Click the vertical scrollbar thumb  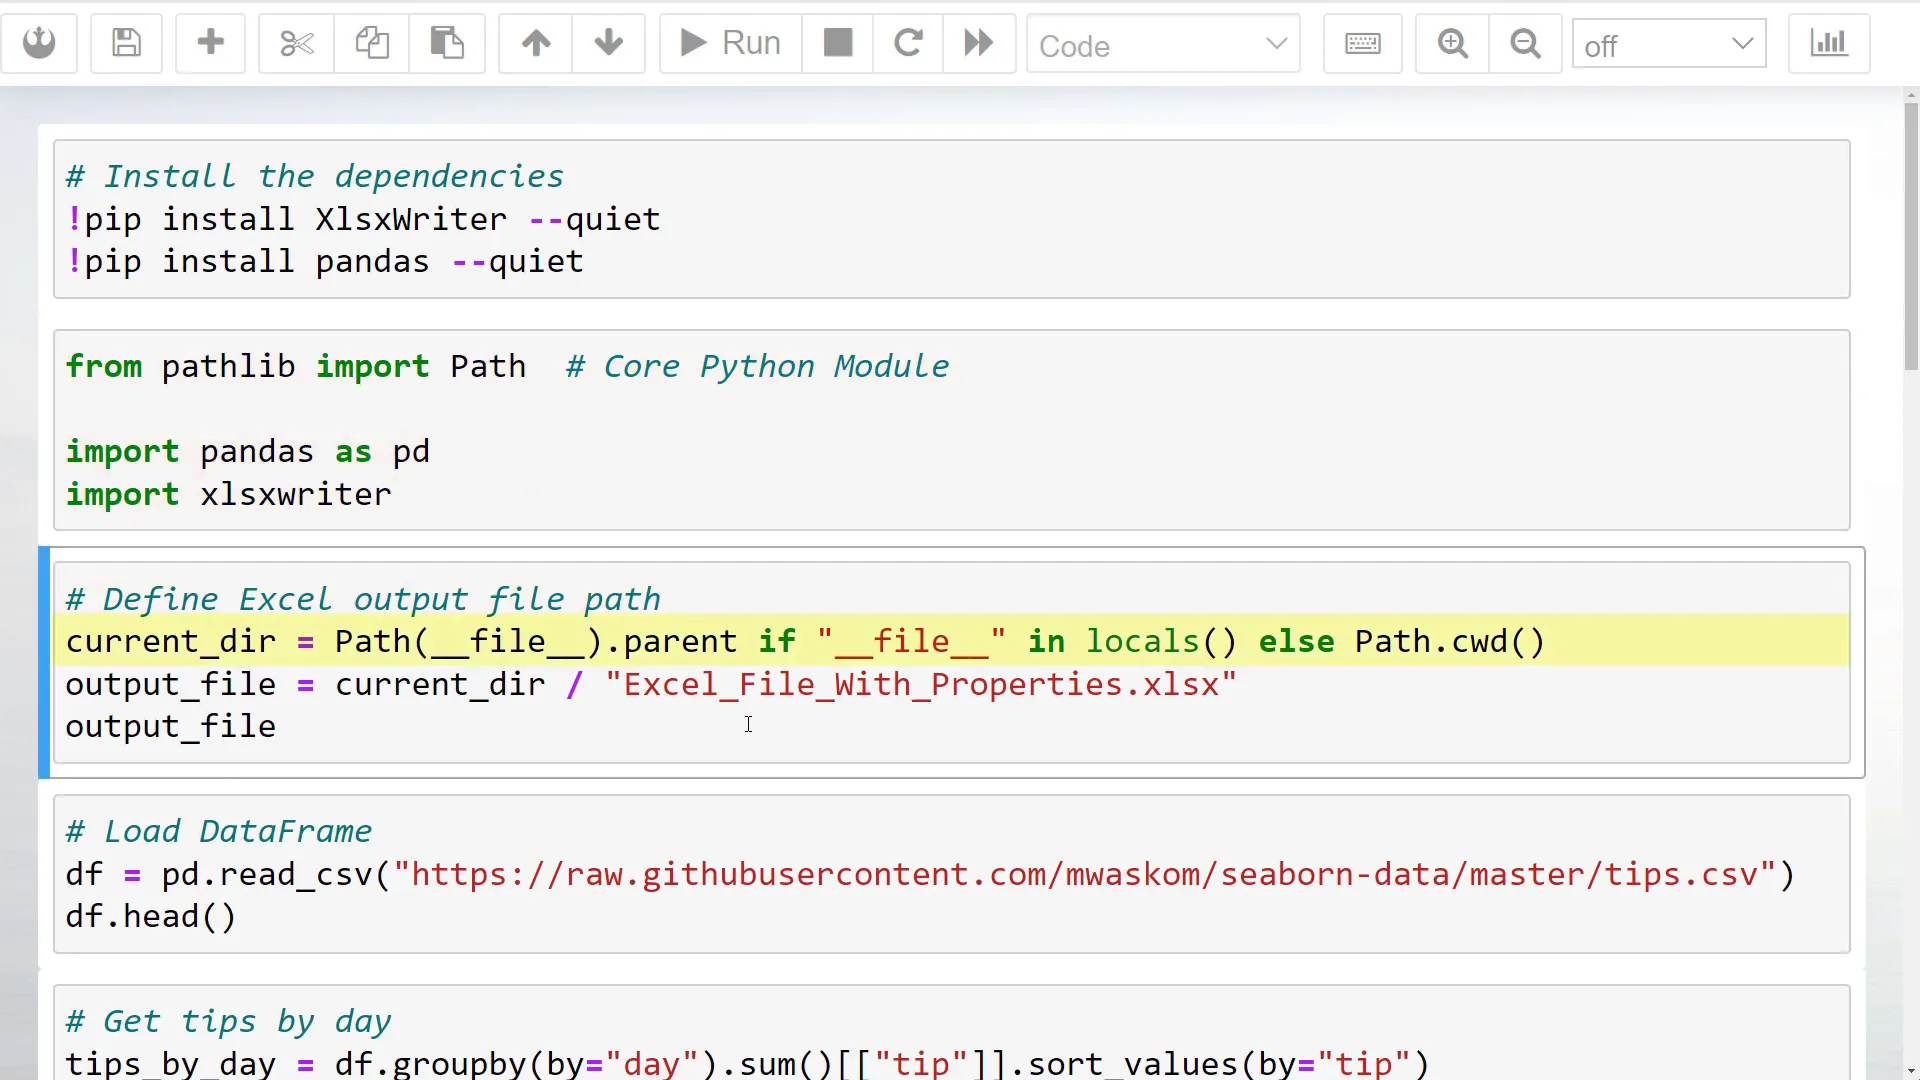(1911, 237)
